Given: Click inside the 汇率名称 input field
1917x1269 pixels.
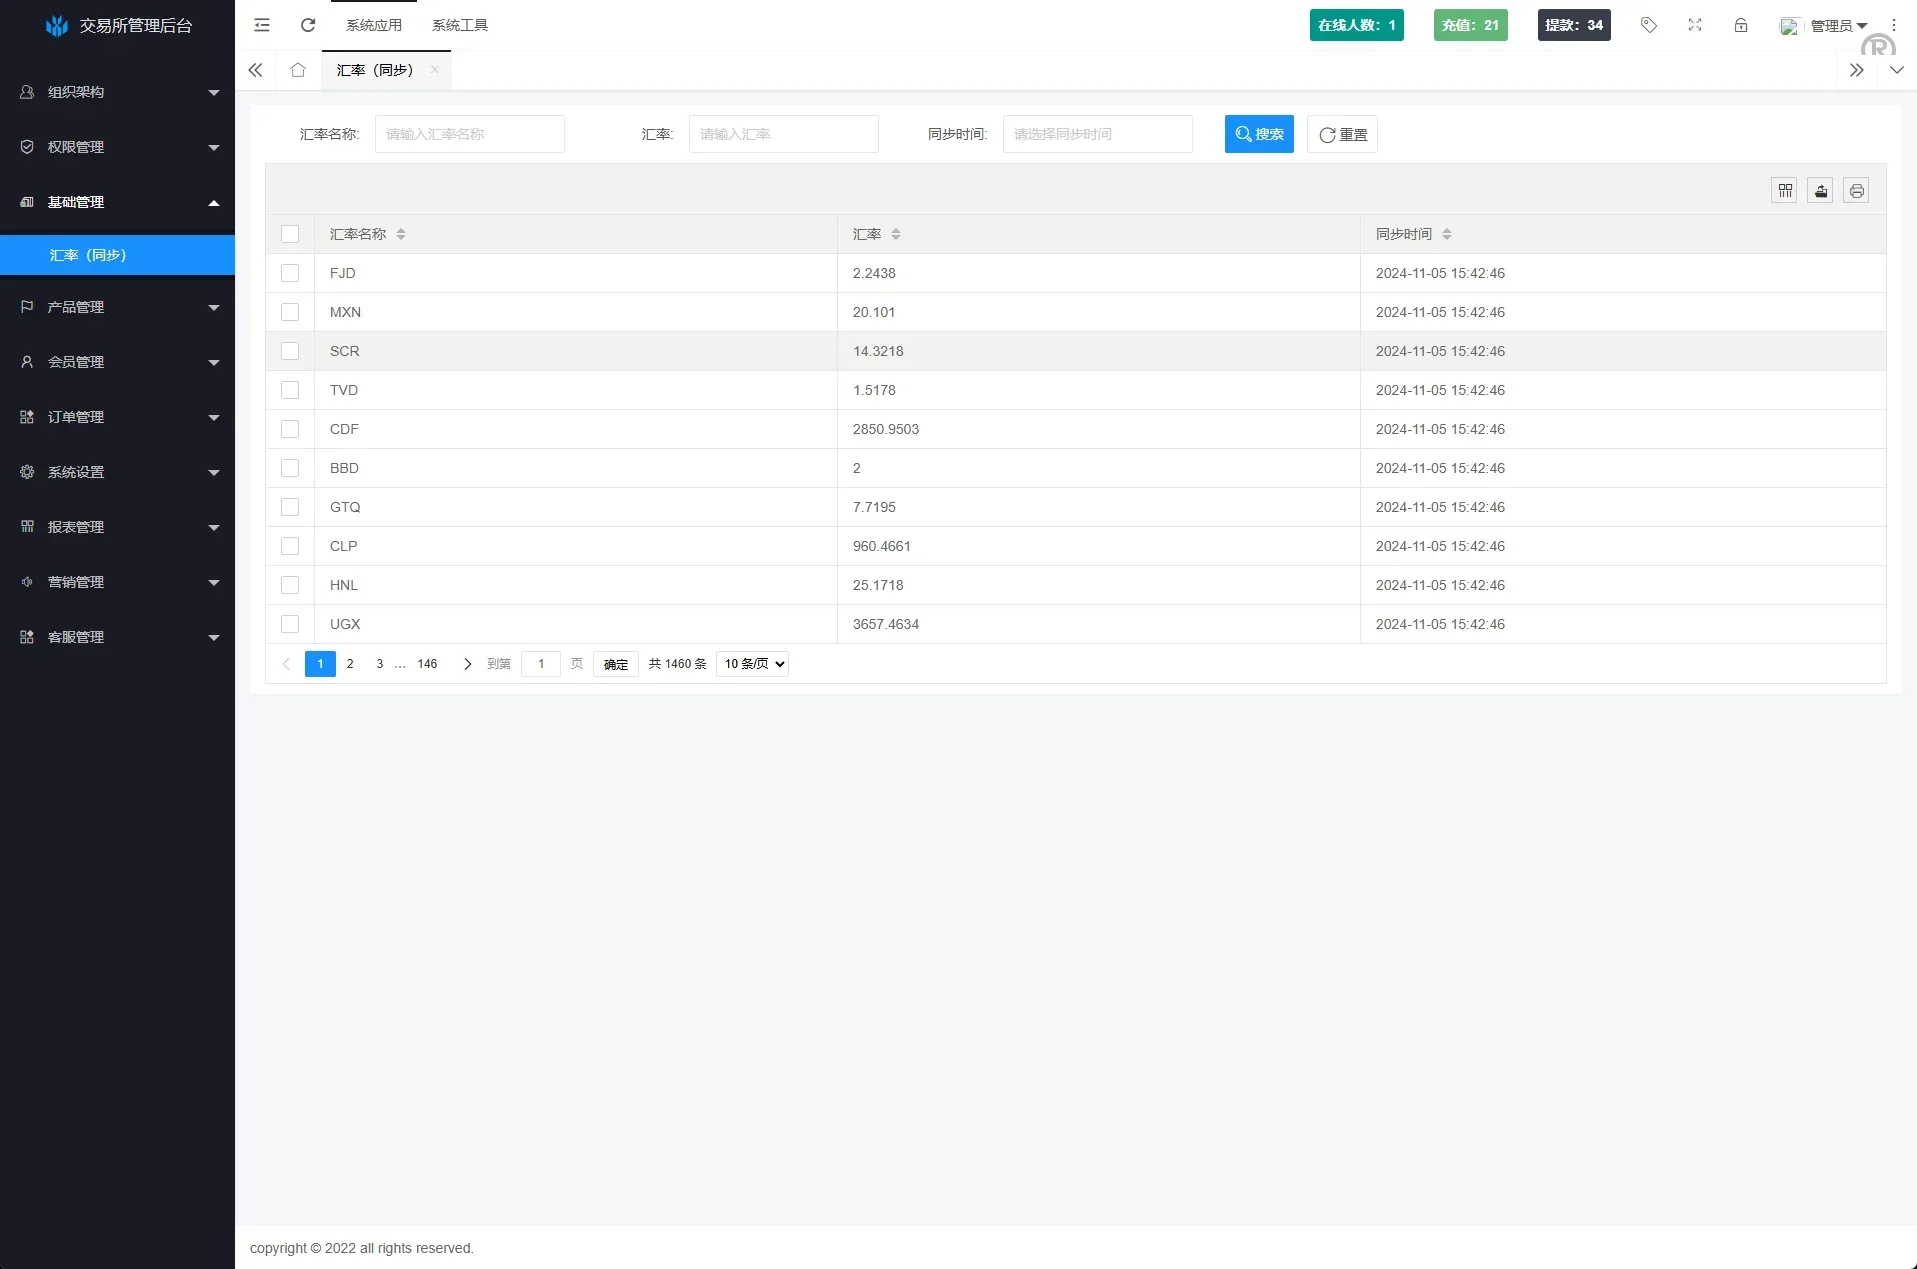Looking at the screenshot, I should [469, 133].
